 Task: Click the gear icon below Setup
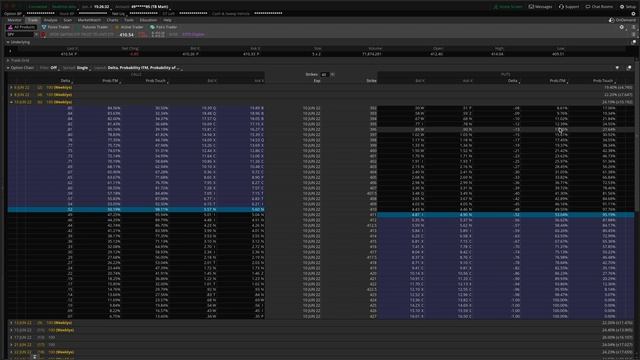[x=633, y=13]
